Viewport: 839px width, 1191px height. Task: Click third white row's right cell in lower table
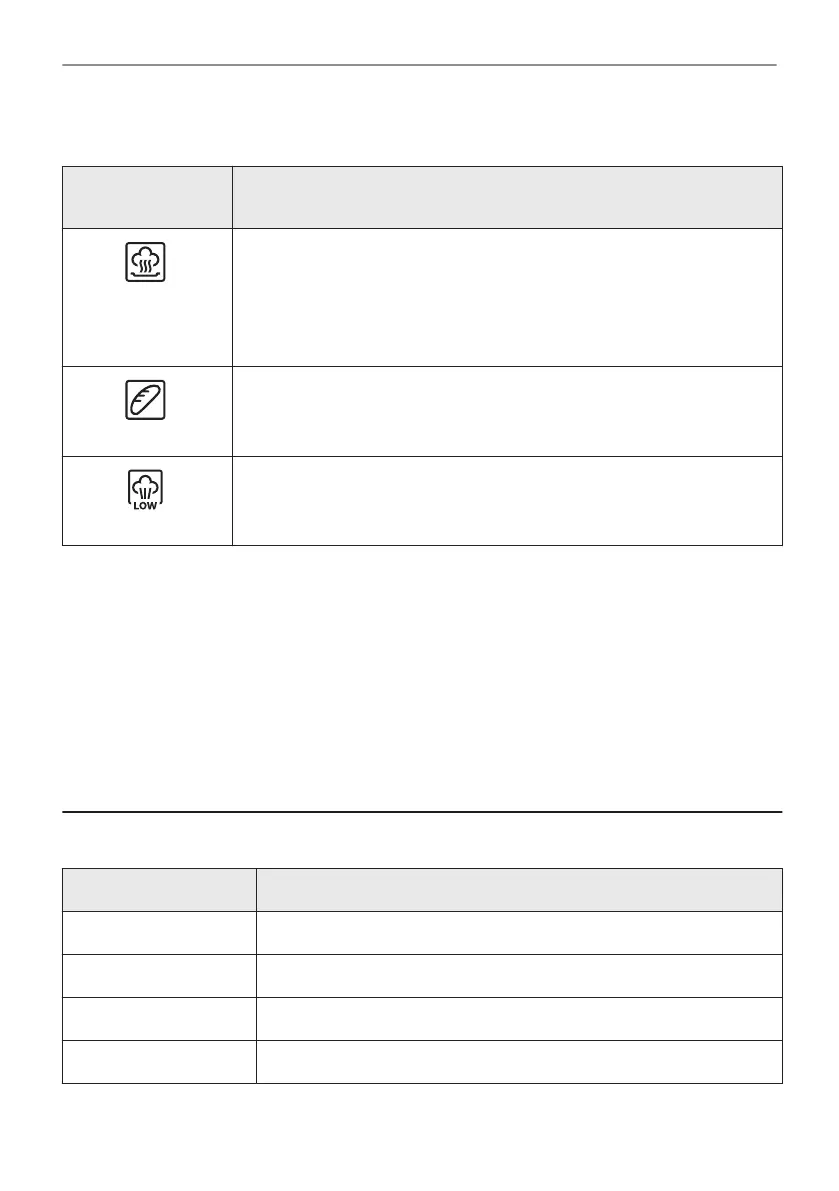coord(518,1018)
